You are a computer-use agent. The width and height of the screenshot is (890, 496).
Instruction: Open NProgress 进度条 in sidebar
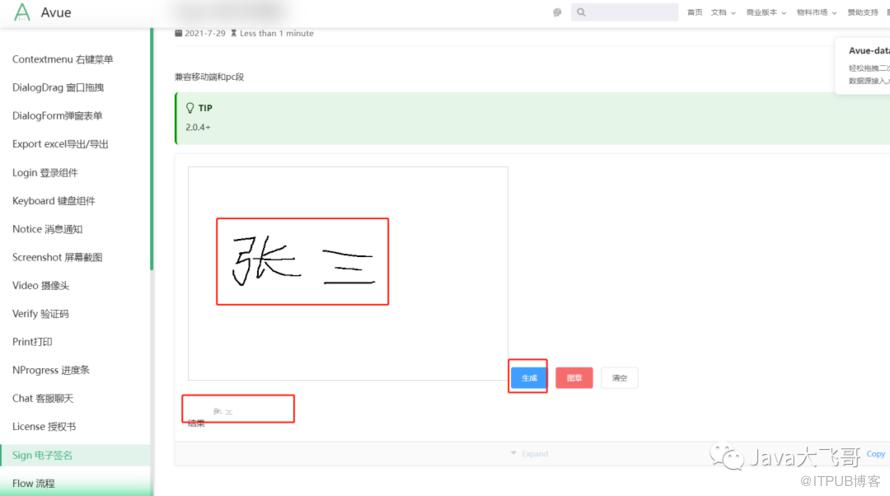(x=51, y=370)
